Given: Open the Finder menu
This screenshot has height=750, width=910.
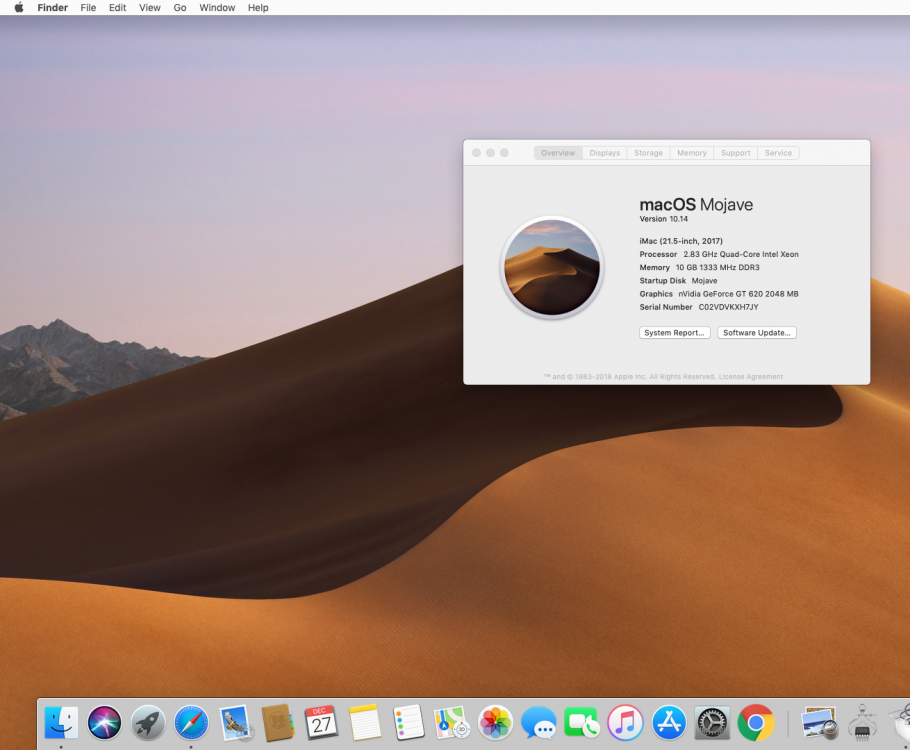Looking at the screenshot, I should (x=53, y=8).
